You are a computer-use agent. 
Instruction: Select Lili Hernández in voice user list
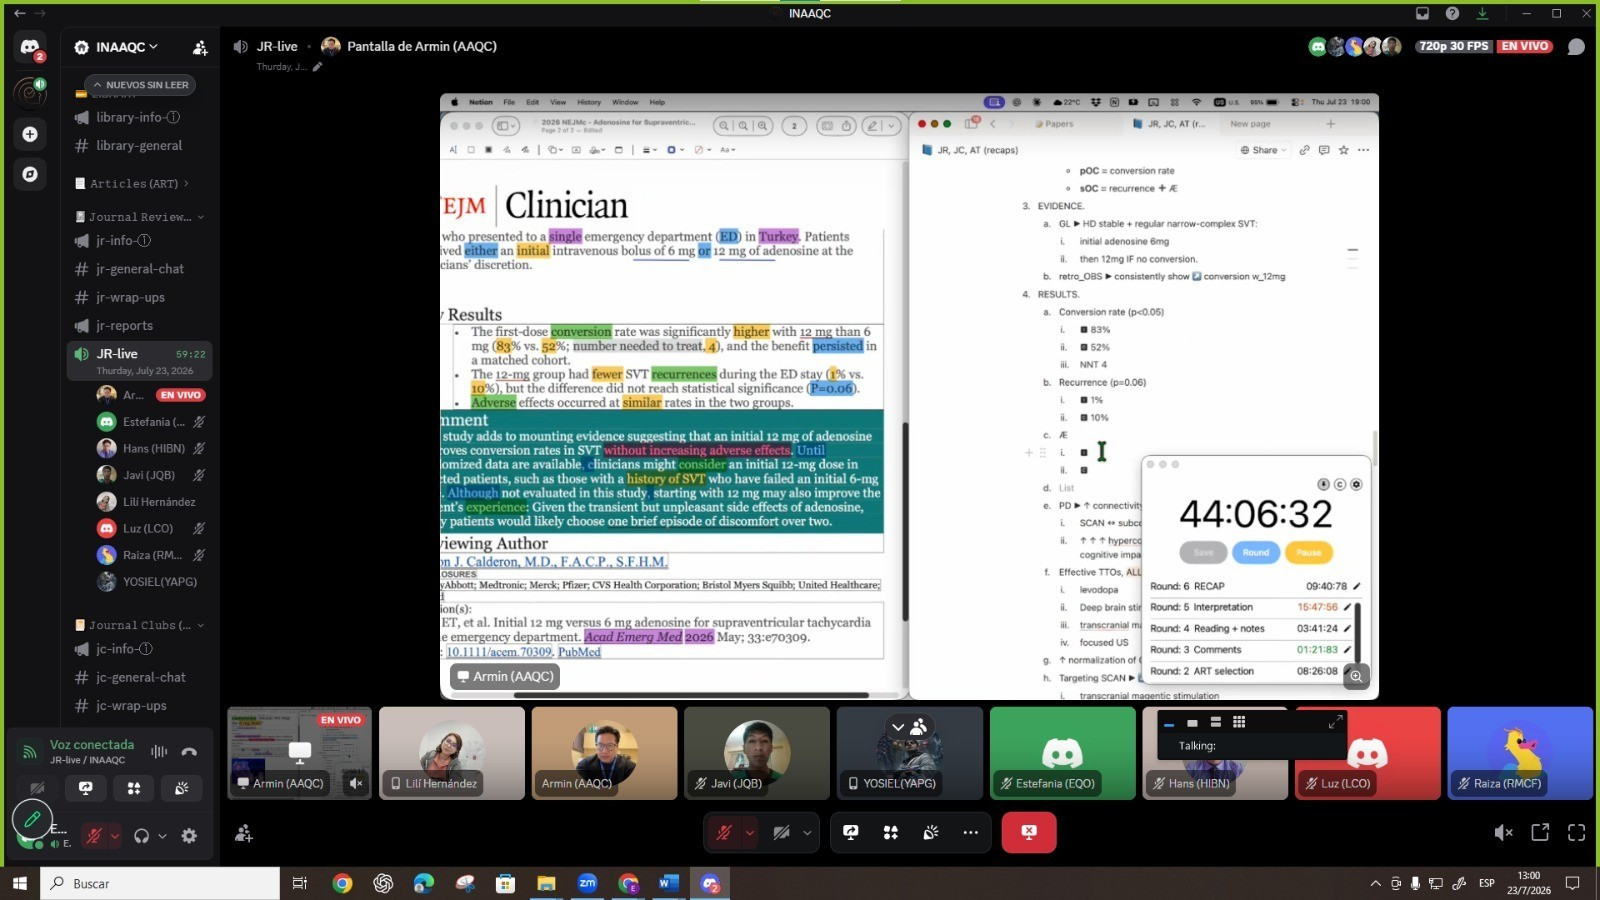coord(150,502)
